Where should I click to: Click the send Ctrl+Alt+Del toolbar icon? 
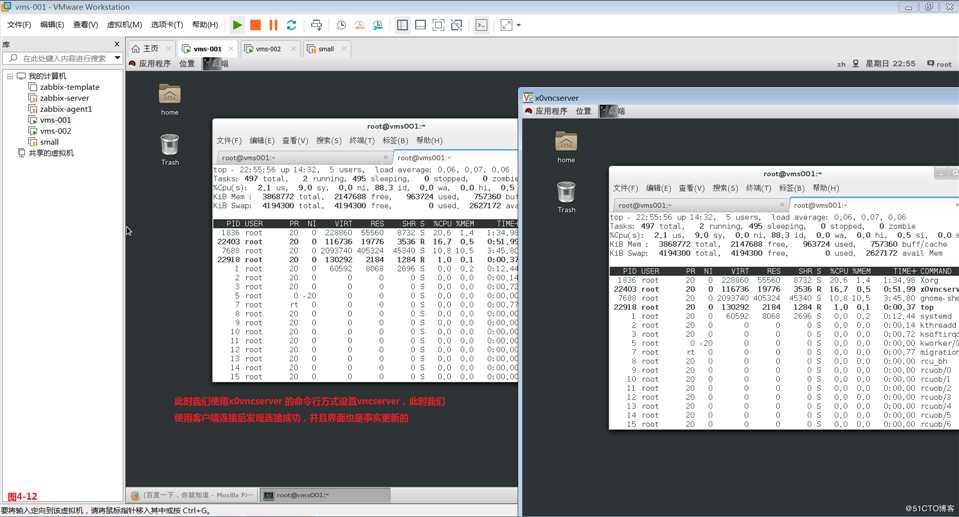pos(316,25)
